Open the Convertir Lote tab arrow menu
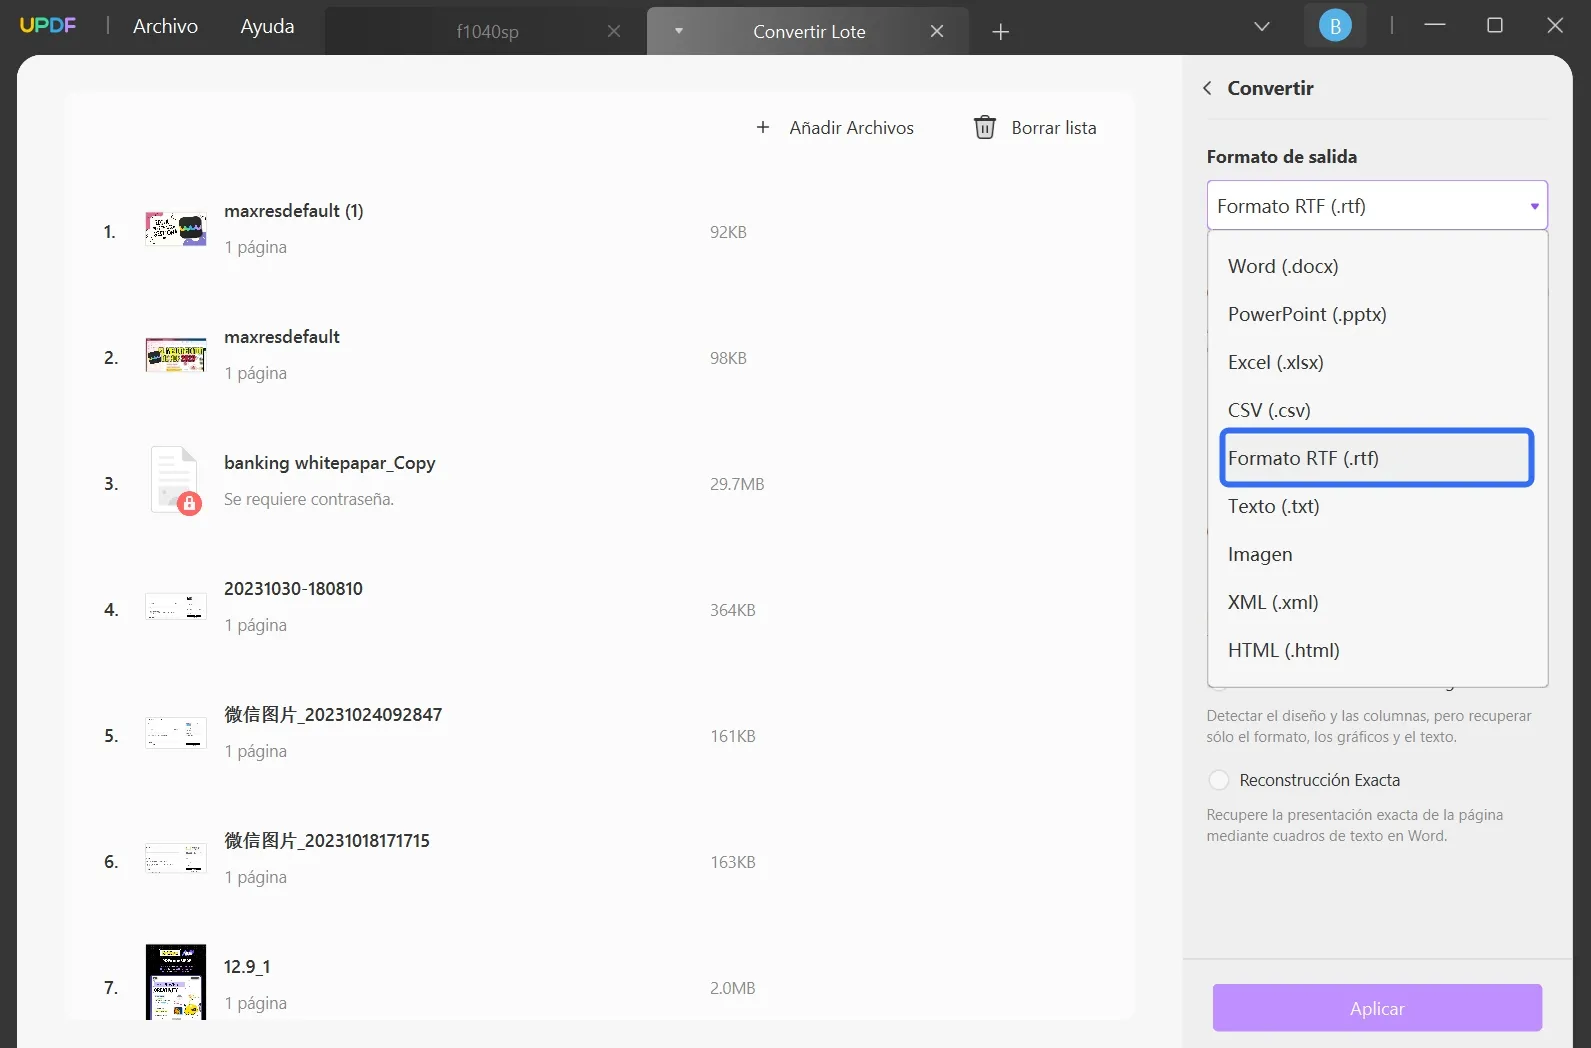The height and width of the screenshot is (1048, 1591). click(679, 31)
